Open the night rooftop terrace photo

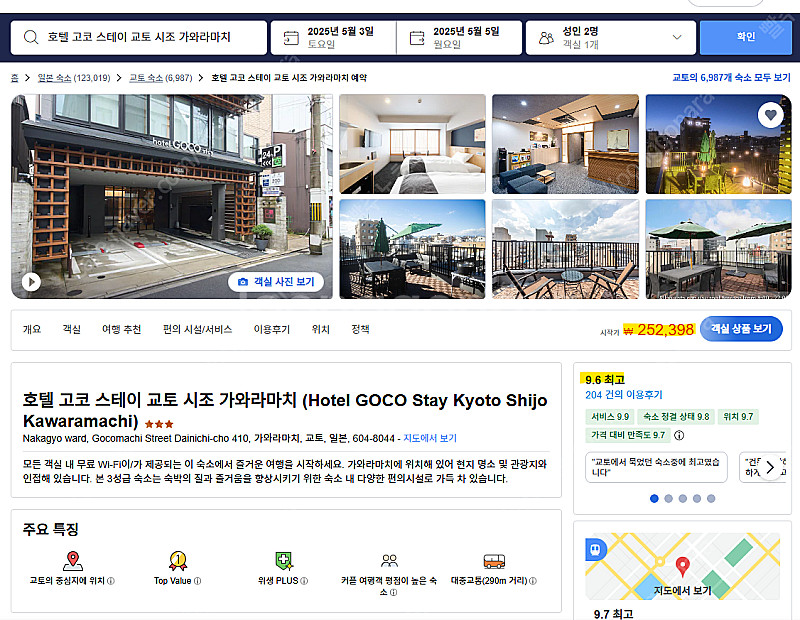[718, 144]
